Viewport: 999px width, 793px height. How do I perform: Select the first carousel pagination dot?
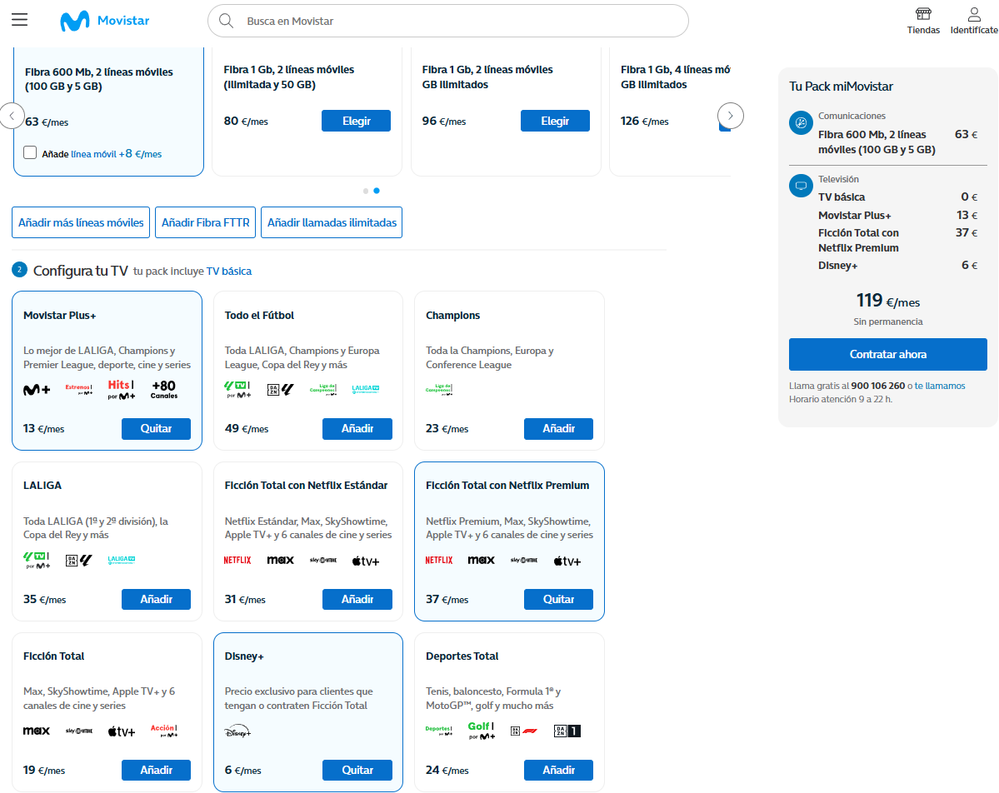click(x=366, y=190)
